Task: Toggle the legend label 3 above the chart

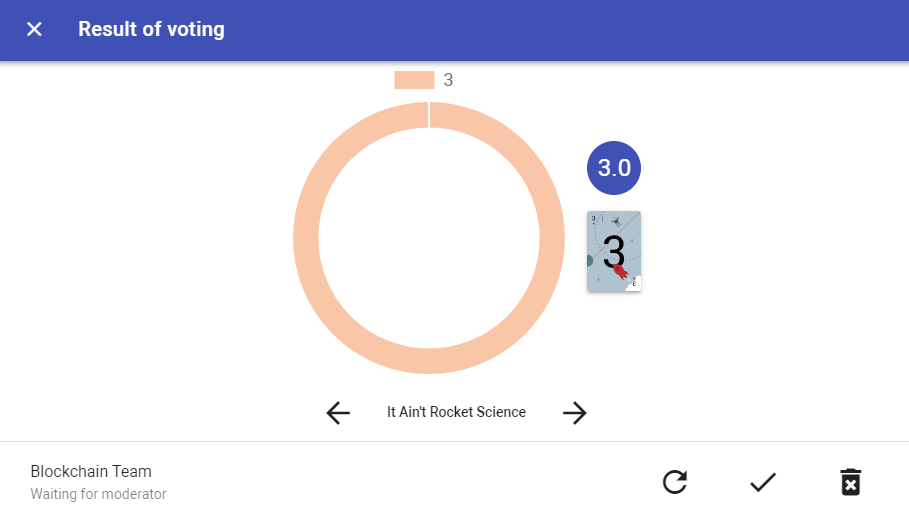Action: click(x=448, y=80)
